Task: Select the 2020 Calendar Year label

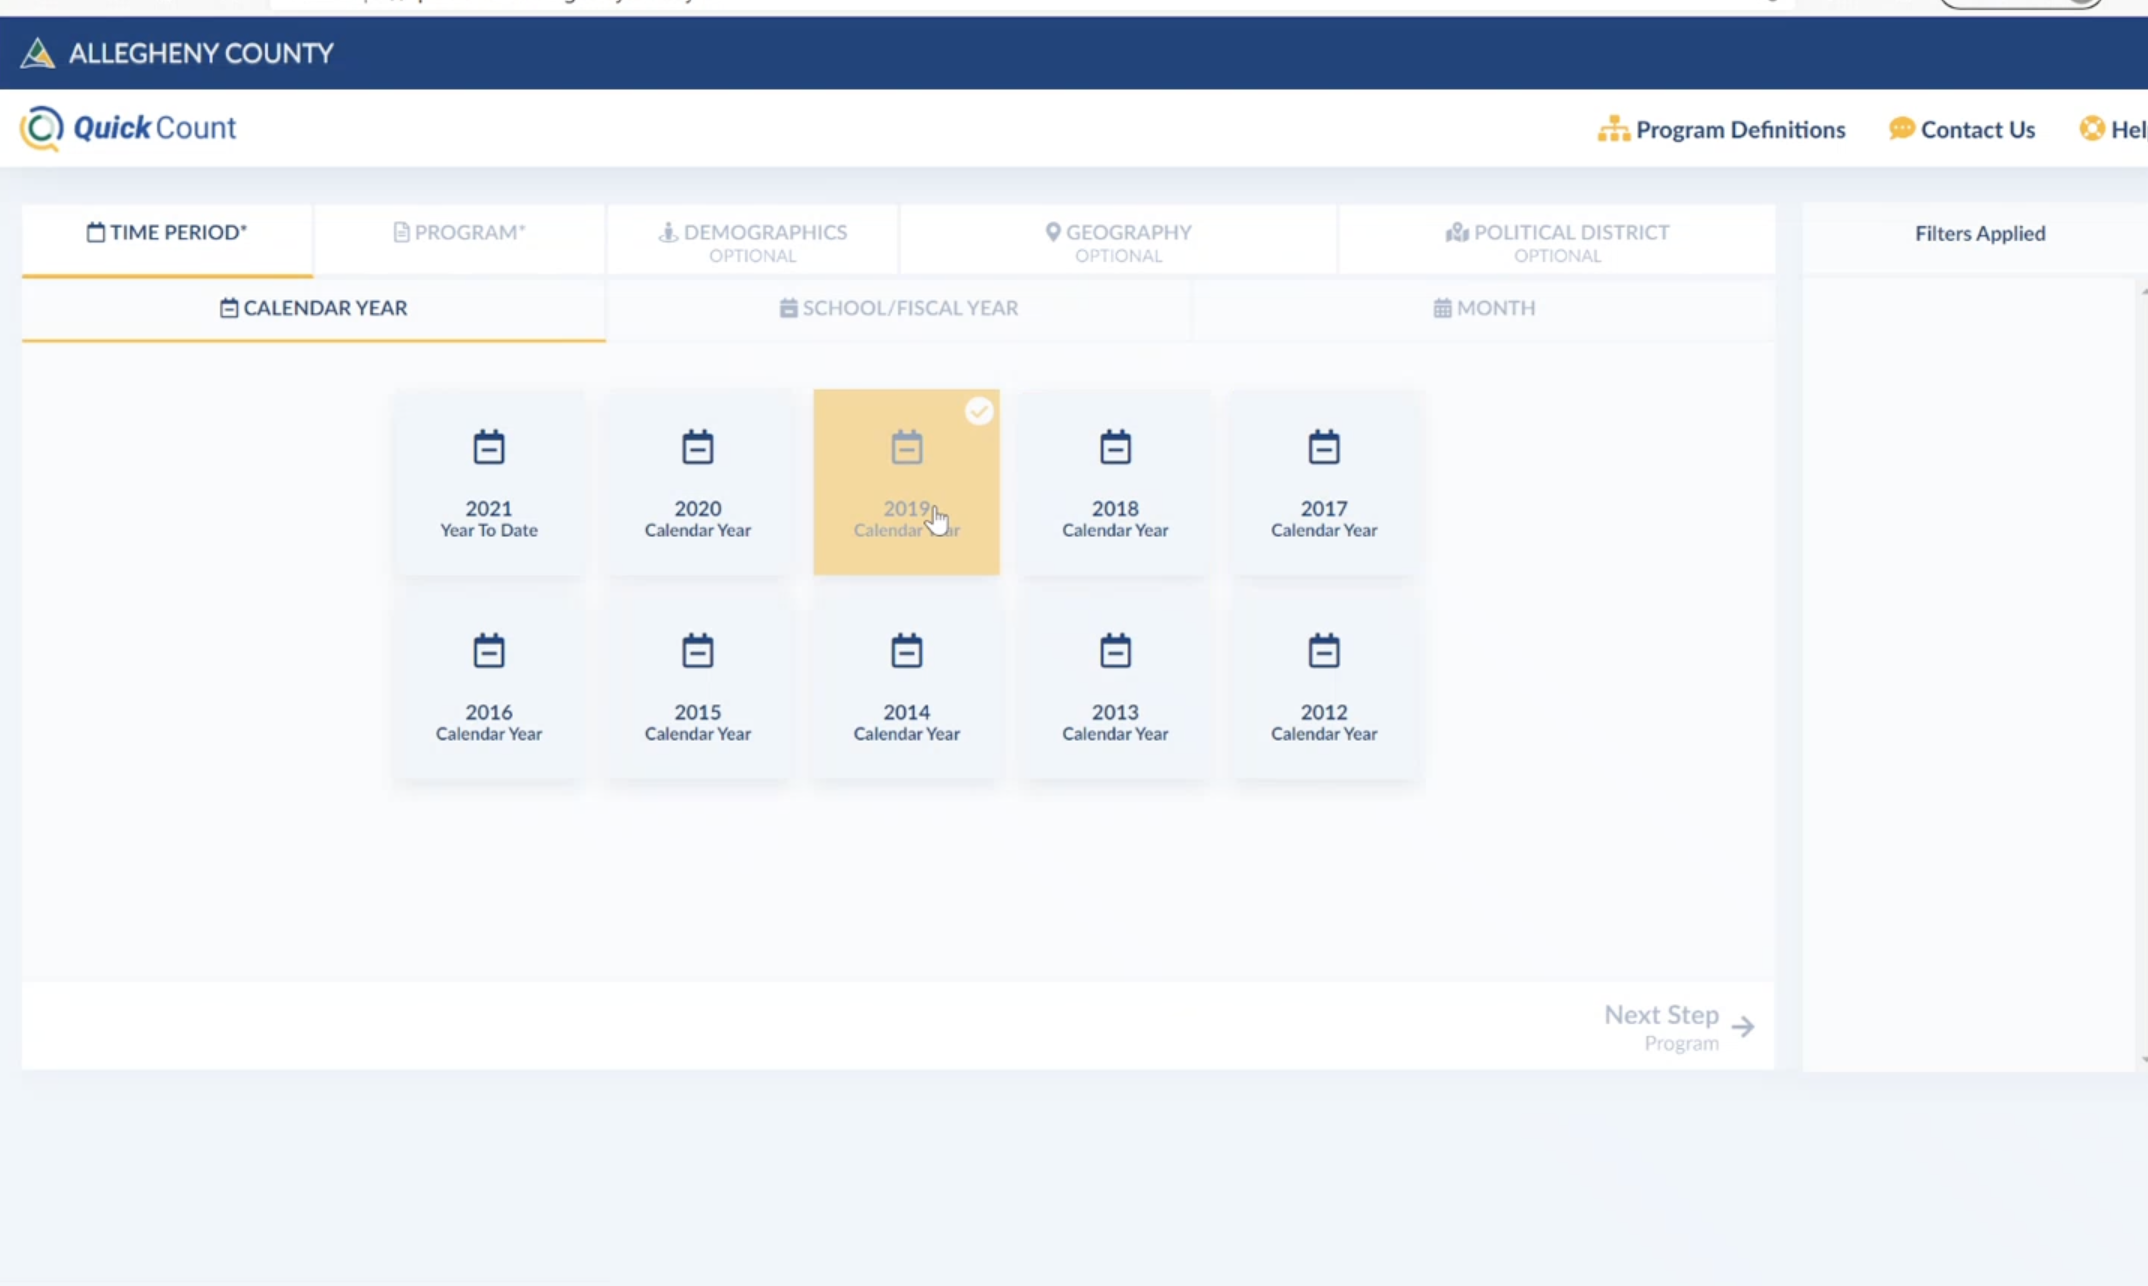Action: click(x=698, y=518)
